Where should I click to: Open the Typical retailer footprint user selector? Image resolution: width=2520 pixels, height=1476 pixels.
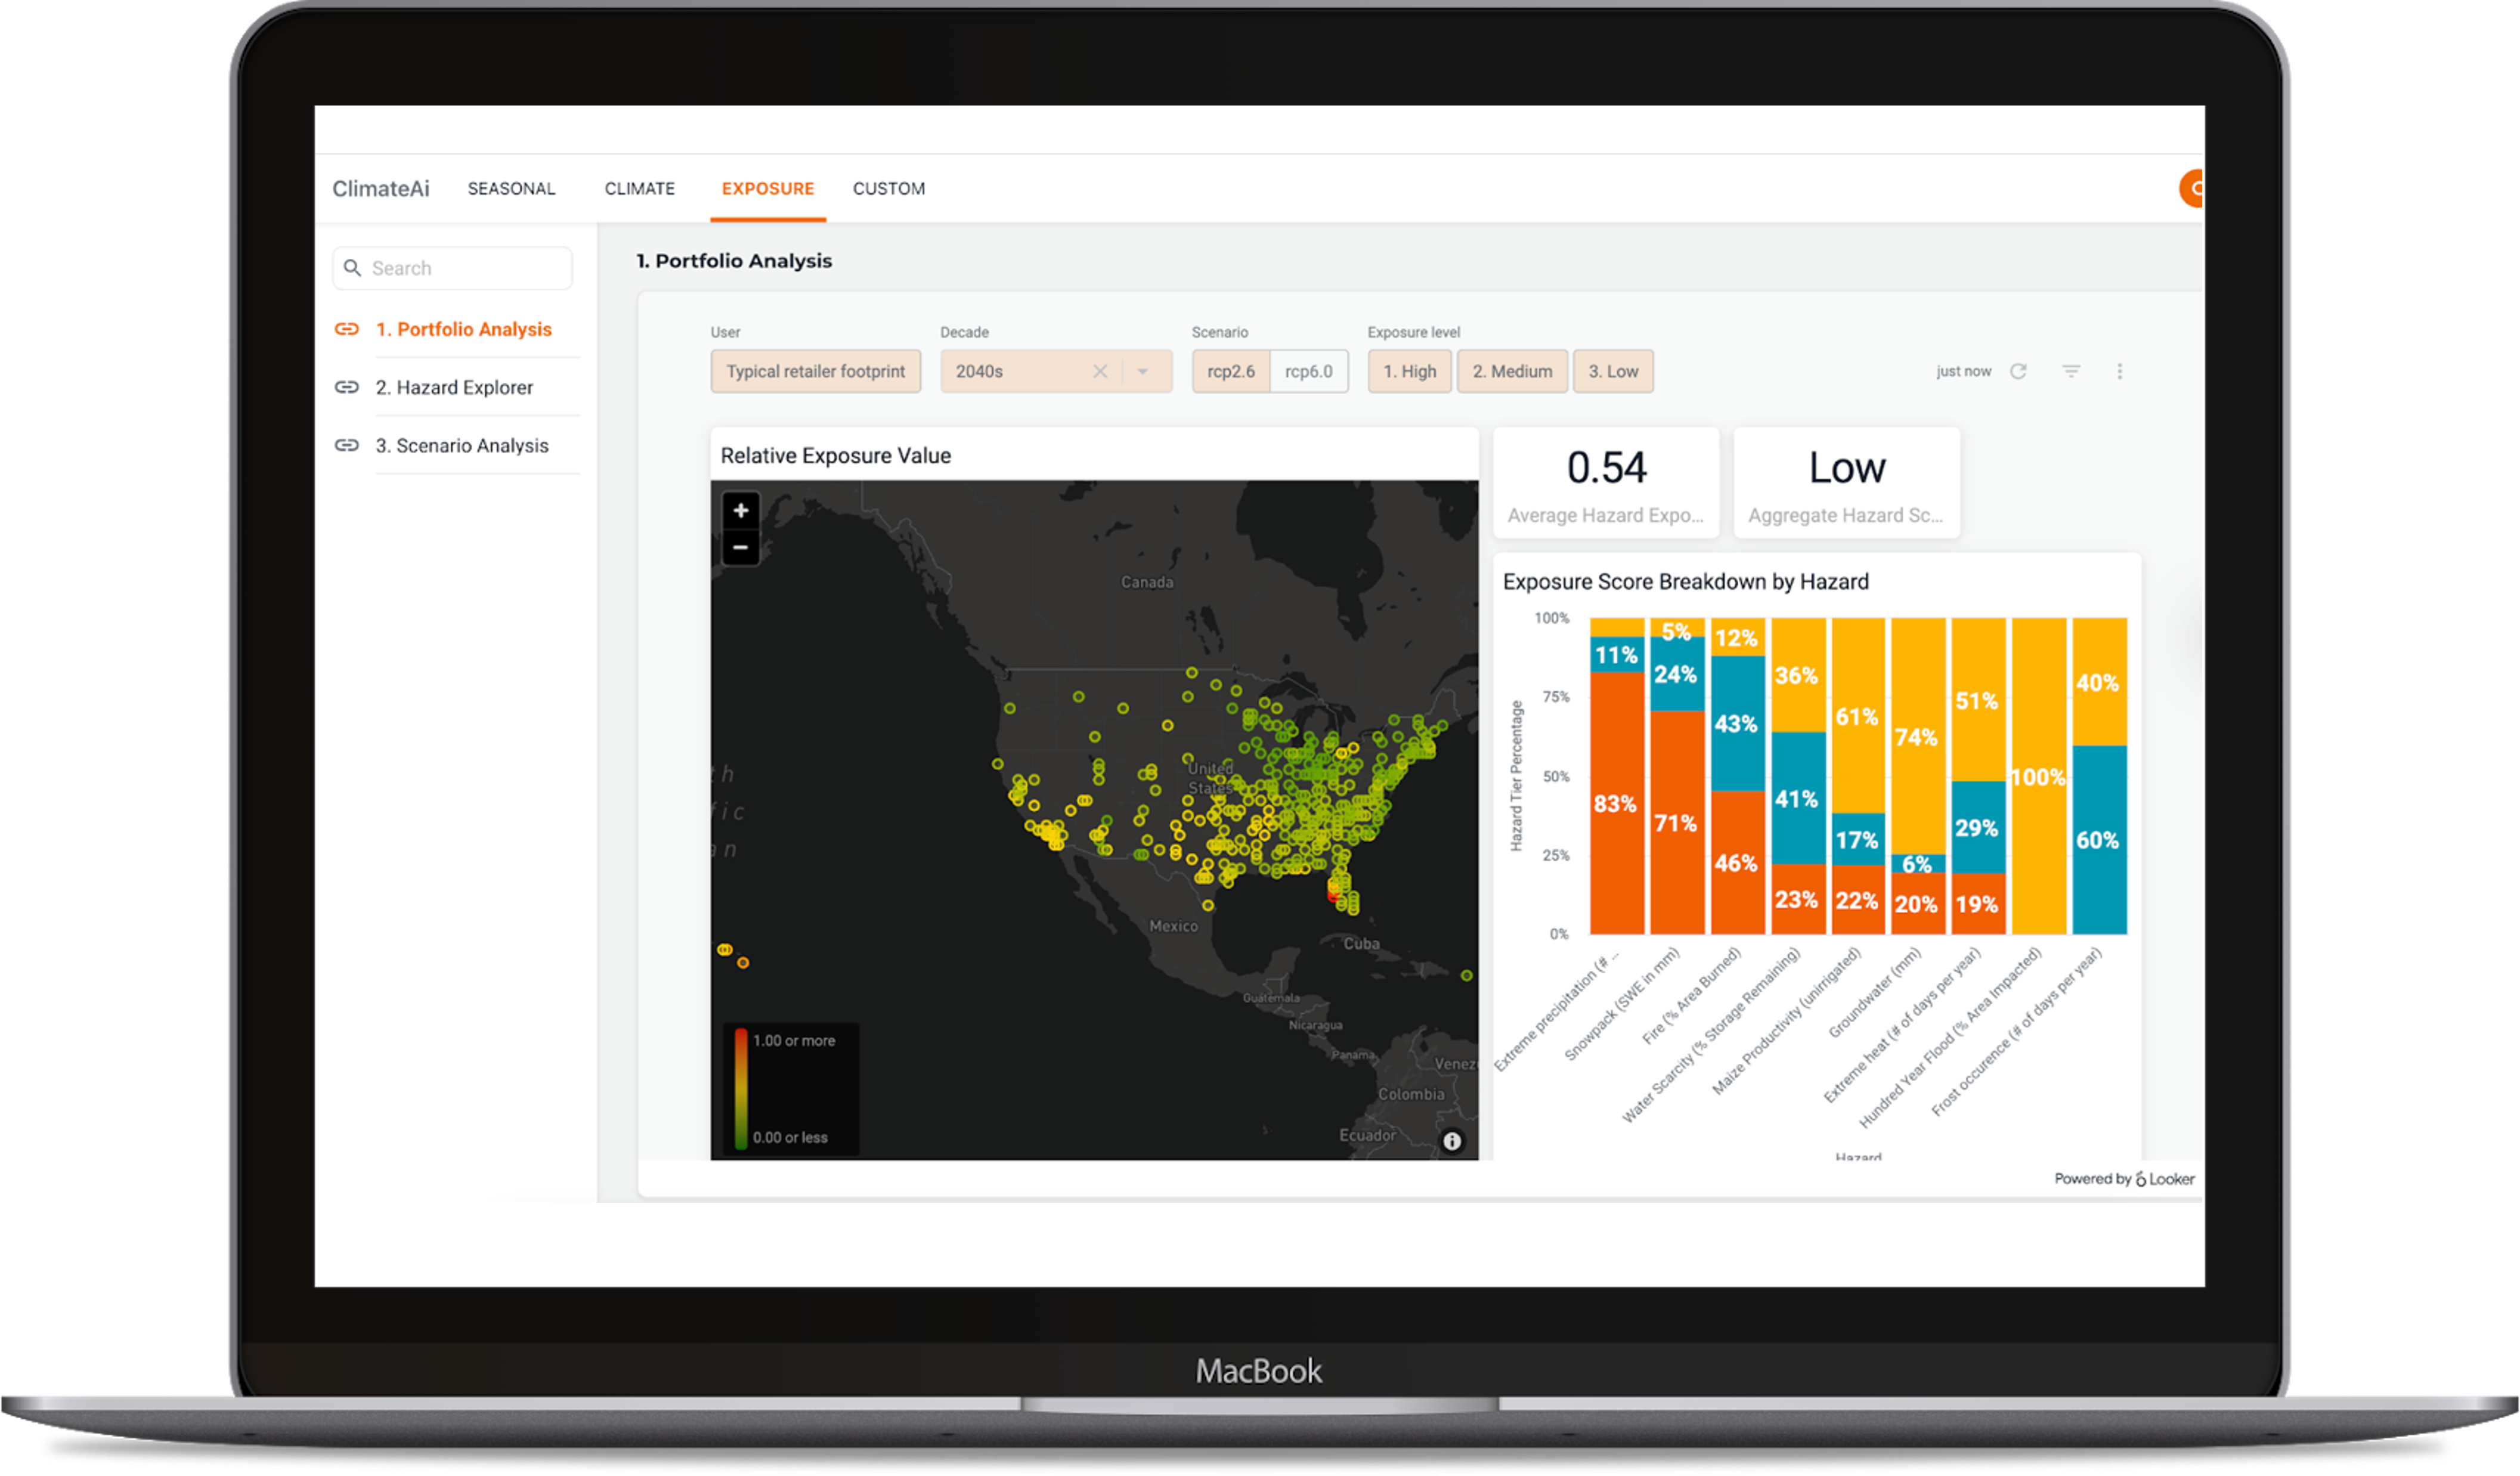[815, 371]
